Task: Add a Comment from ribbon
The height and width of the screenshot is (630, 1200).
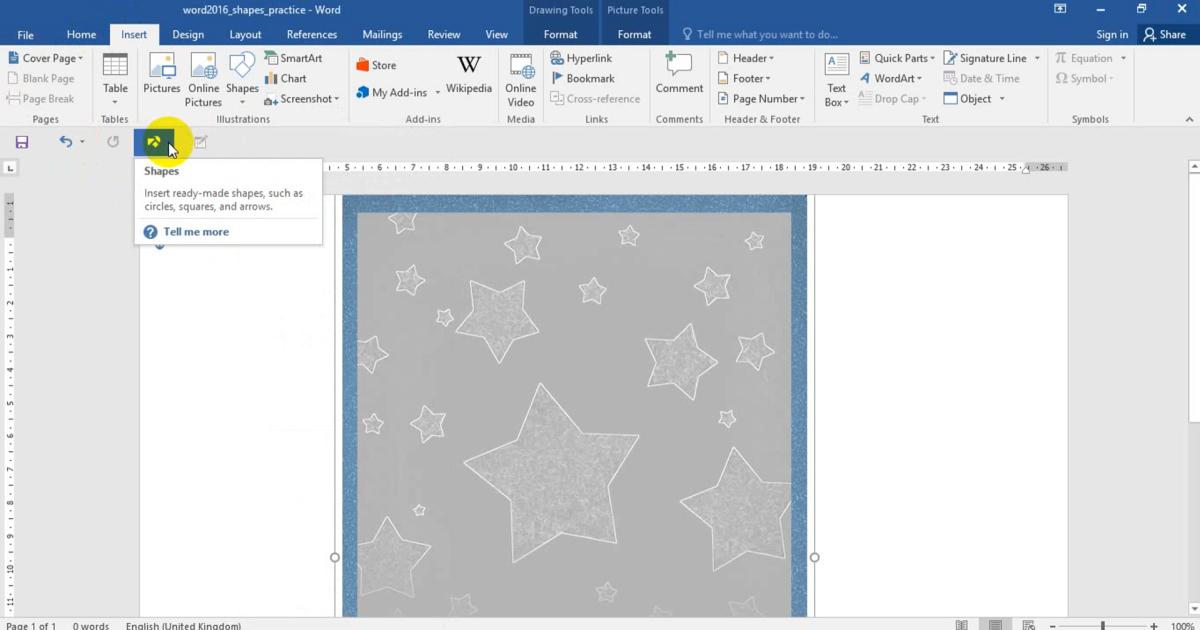Action: pos(679,75)
